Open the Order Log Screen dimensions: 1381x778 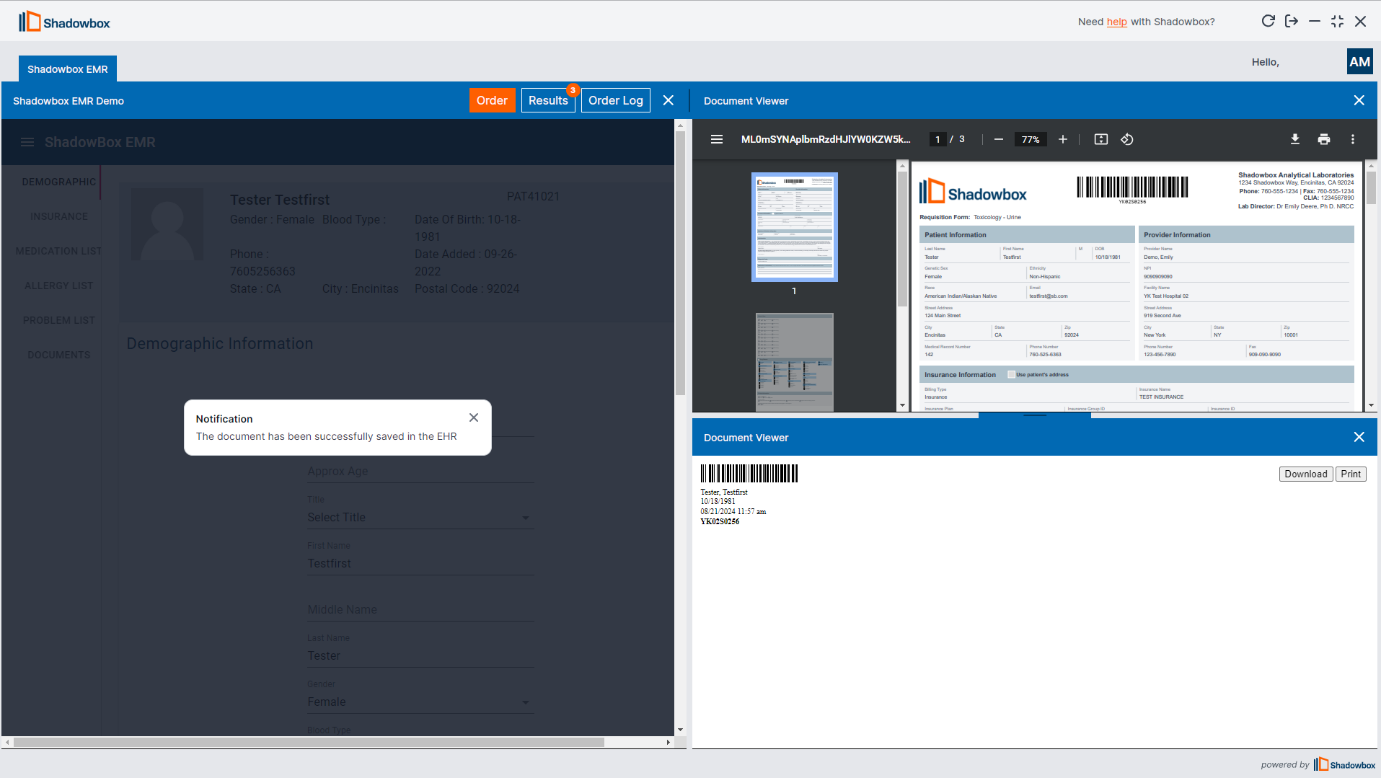(616, 100)
